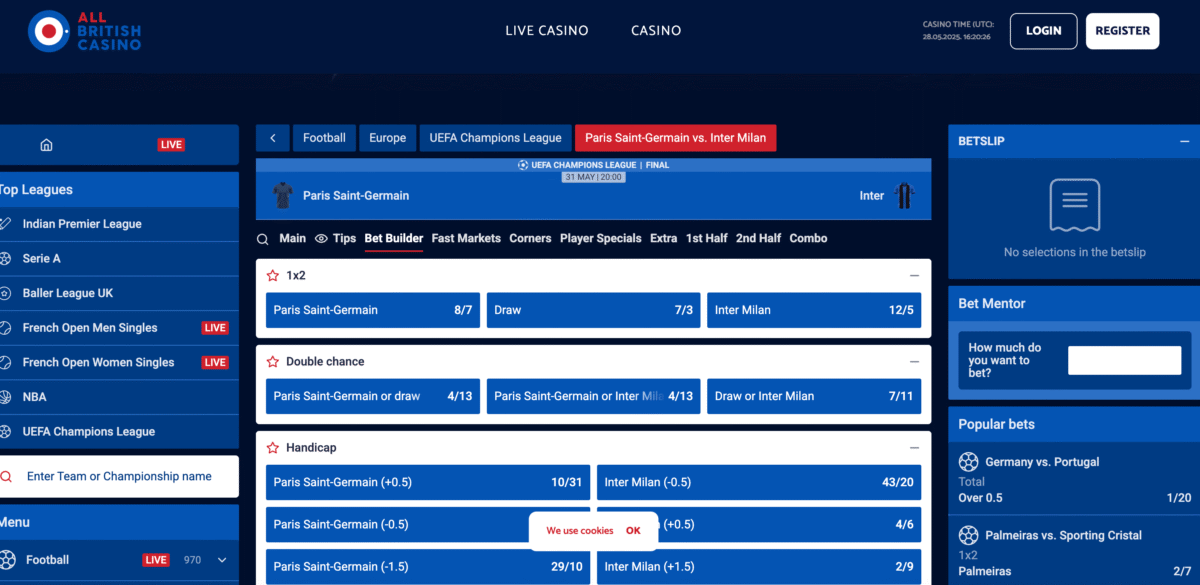Screen dimensions: 1200x585
Task: Click the search icon in team search box
Action: click(x=6, y=477)
